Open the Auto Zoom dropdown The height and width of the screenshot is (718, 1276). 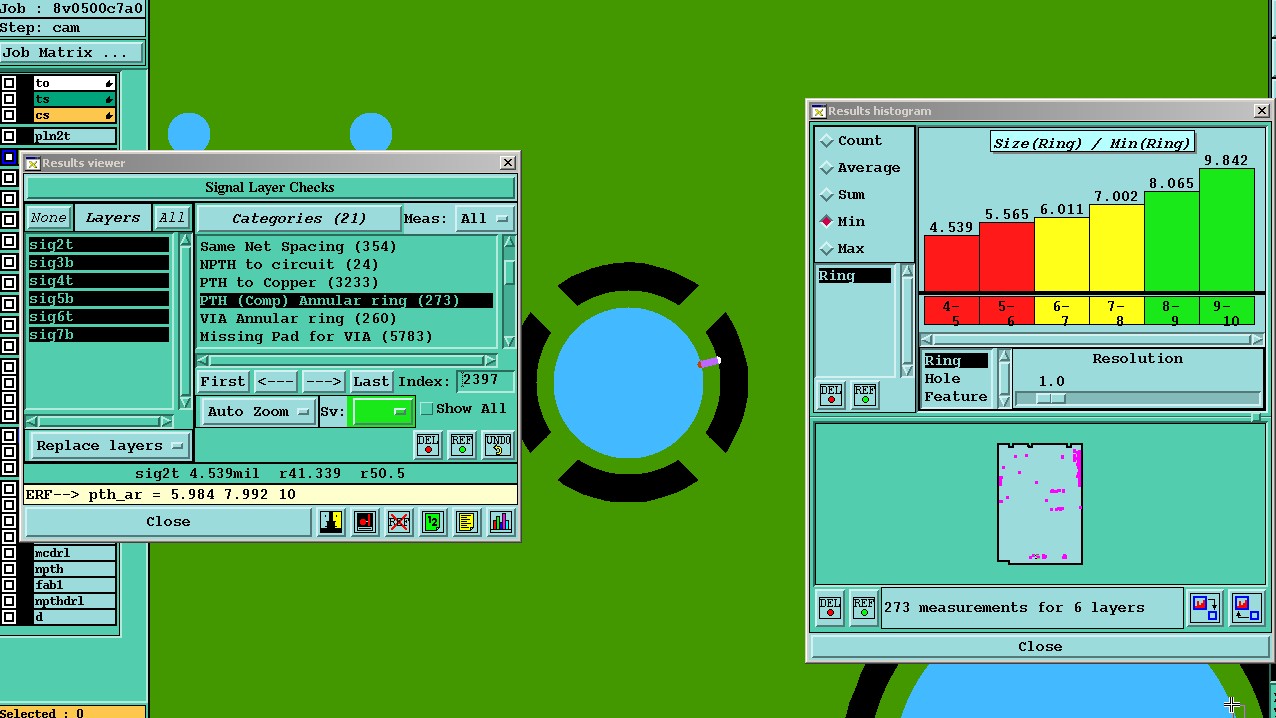click(x=258, y=411)
